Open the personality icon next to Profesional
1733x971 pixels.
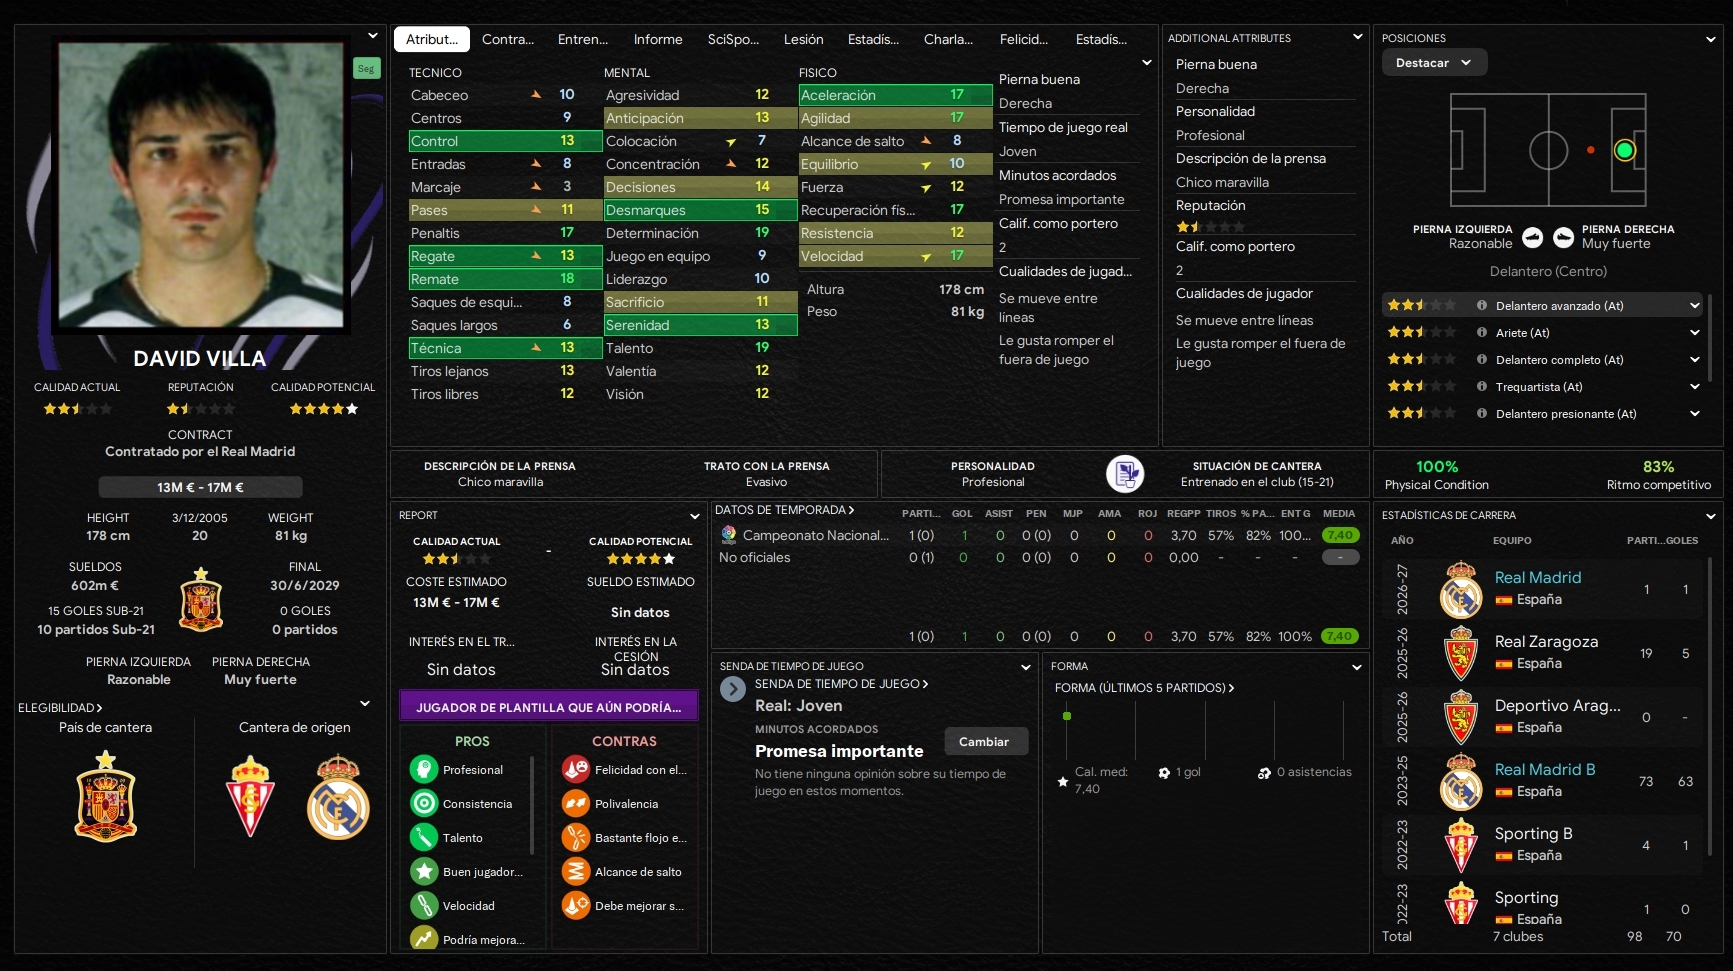pyautogui.click(x=1125, y=474)
